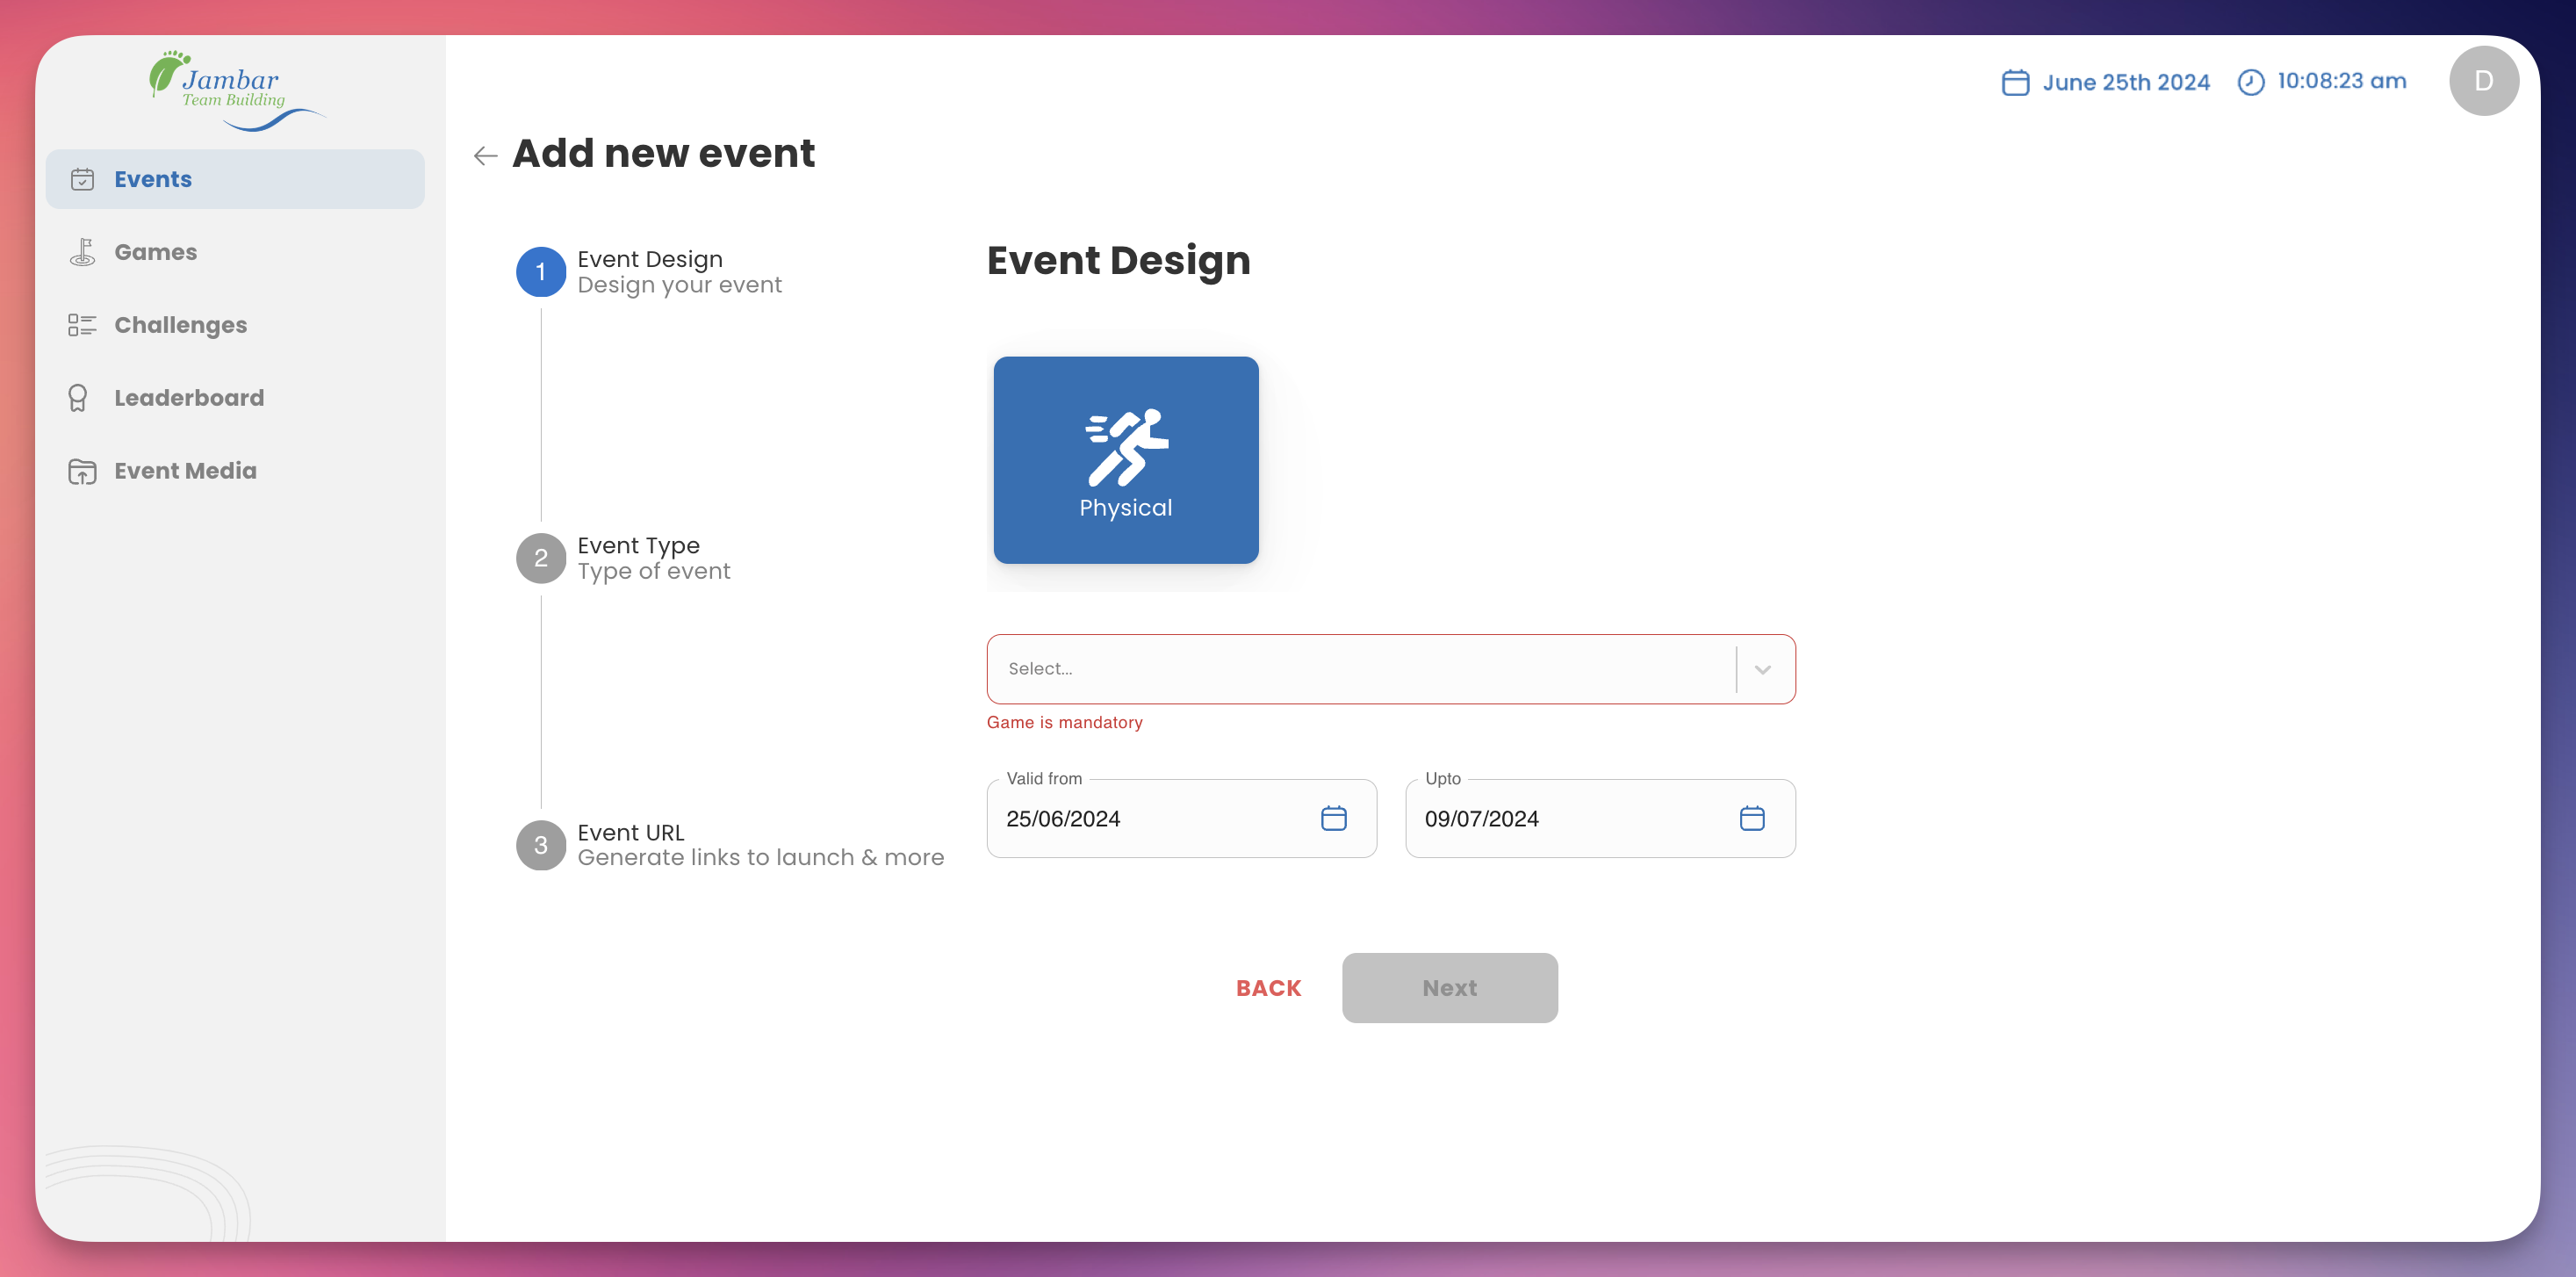Open Event Media in the sidebar

[x=185, y=471]
